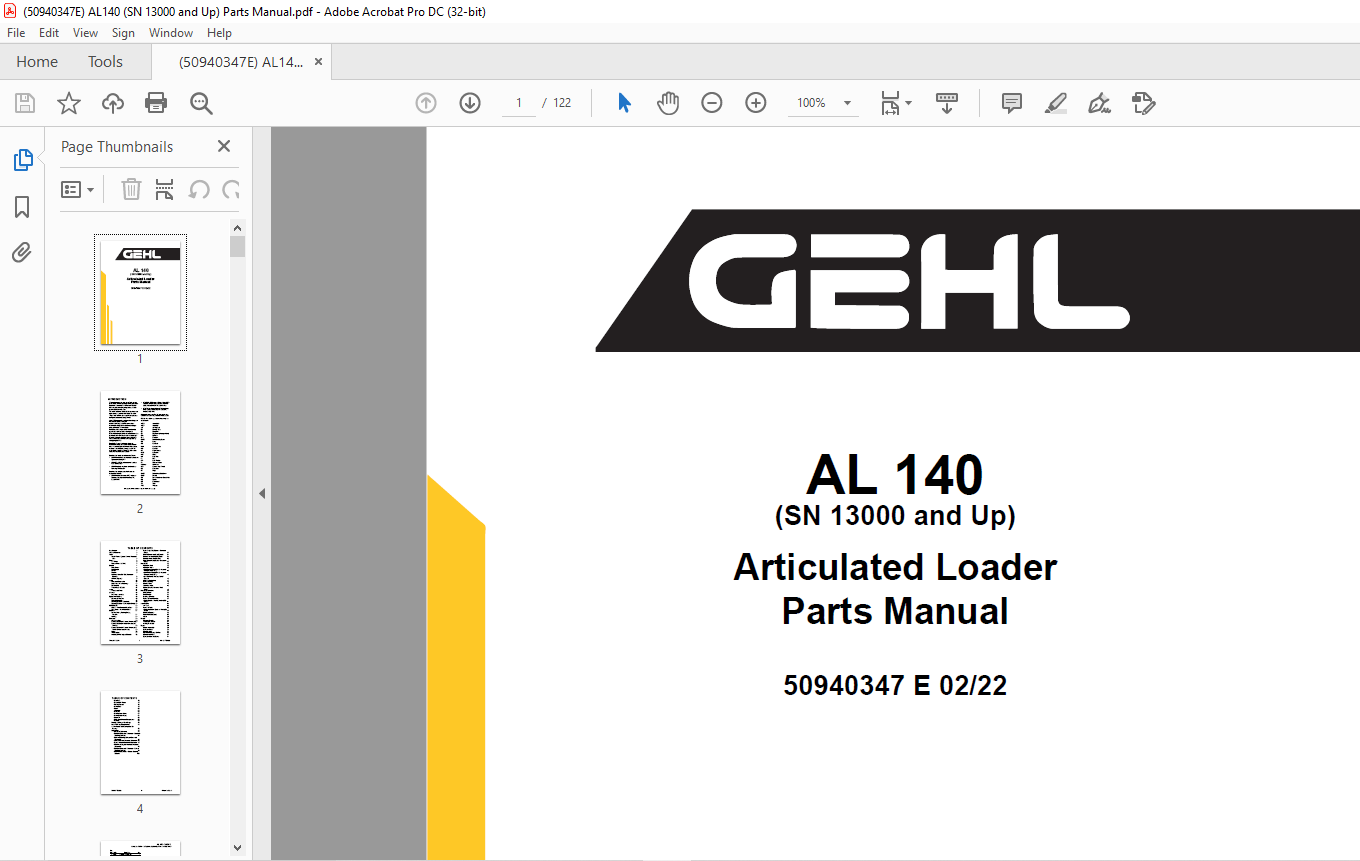Open the View menu
This screenshot has height=861, width=1360.
coord(86,33)
